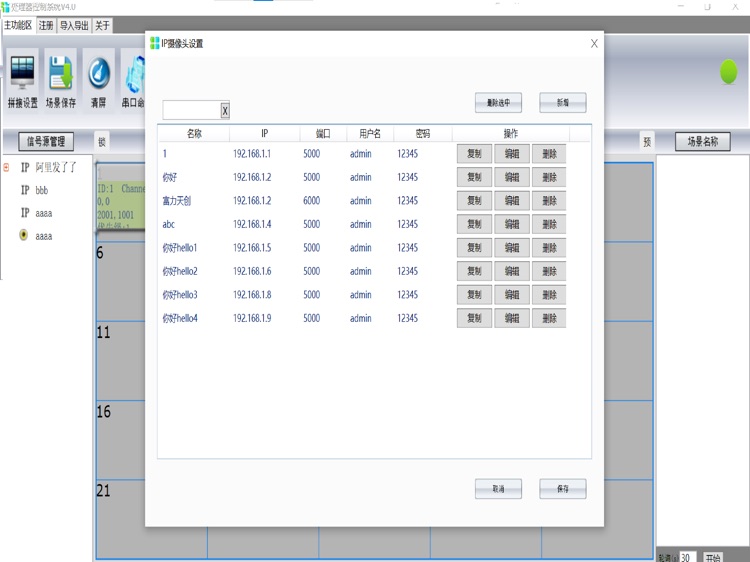Click 复制 for row 192.168.1.1
The image size is (750, 562).
point(474,154)
